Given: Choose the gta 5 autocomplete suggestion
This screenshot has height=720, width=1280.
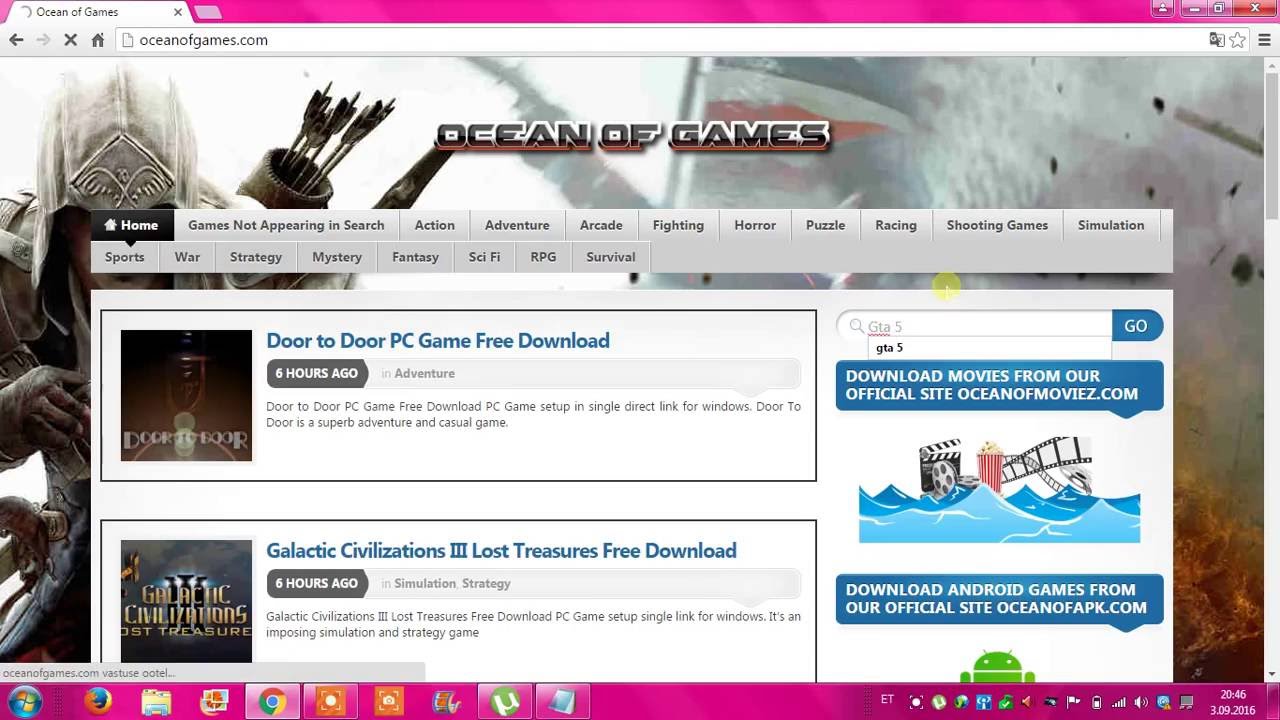Looking at the screenshot, I should tap(989, 348).
